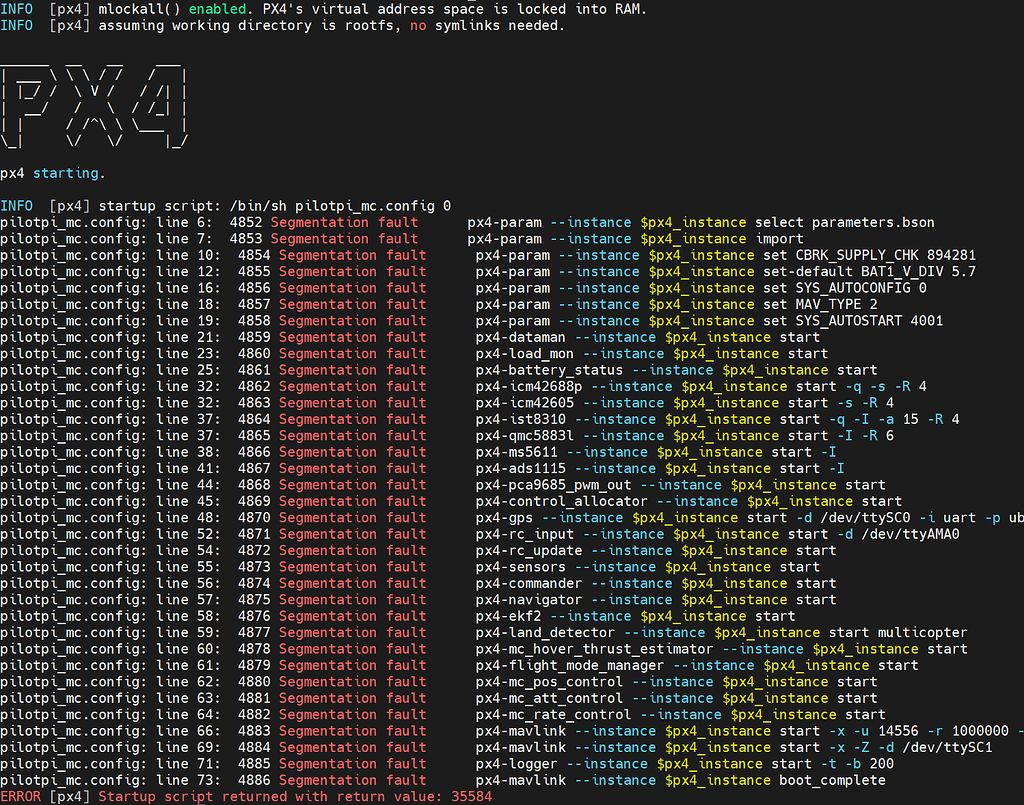Screen dimensions: 1024x805
Task: Click the px4-rc_input /dev/ttyAMA0 entry
Action: (x=700, y=533)
